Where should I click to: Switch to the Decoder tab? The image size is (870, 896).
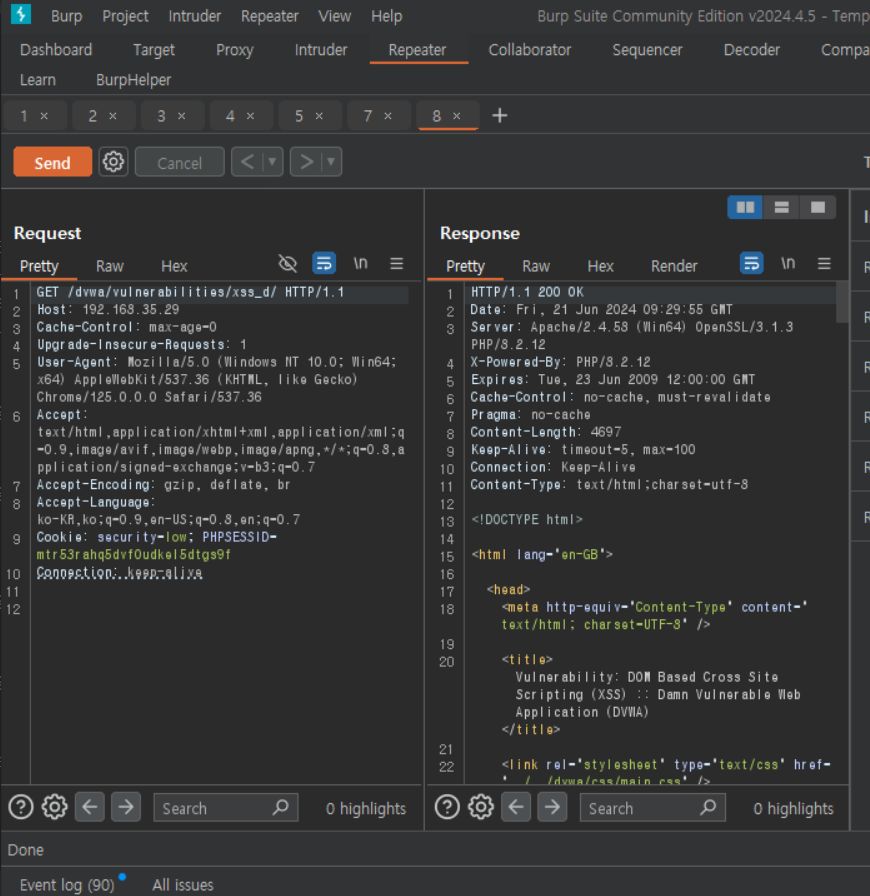751,50
